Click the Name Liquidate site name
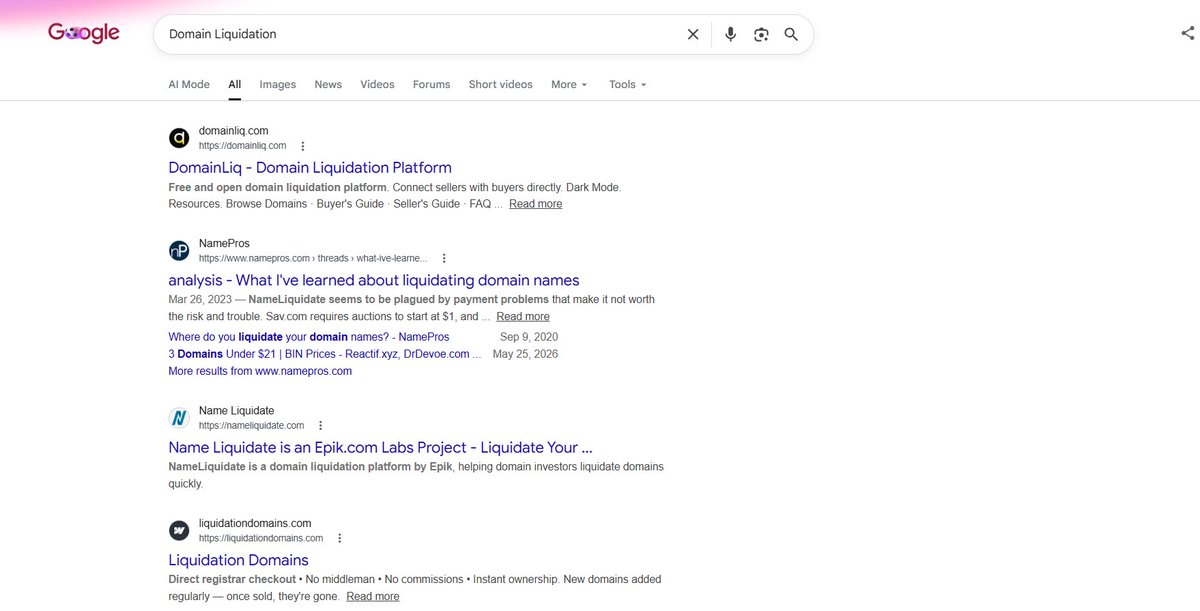1200x611 pixels. pyautogui.click(x=236, y=411)
